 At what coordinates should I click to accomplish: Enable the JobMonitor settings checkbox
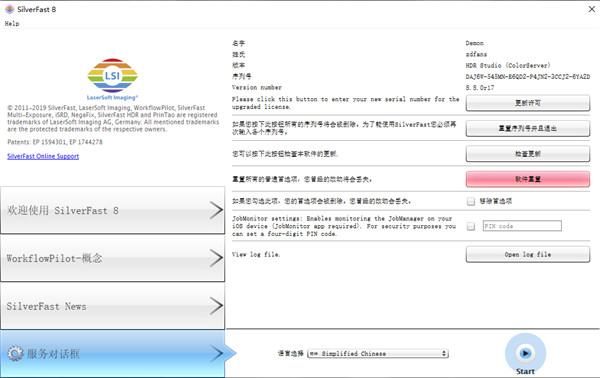[x=471, y=226]
